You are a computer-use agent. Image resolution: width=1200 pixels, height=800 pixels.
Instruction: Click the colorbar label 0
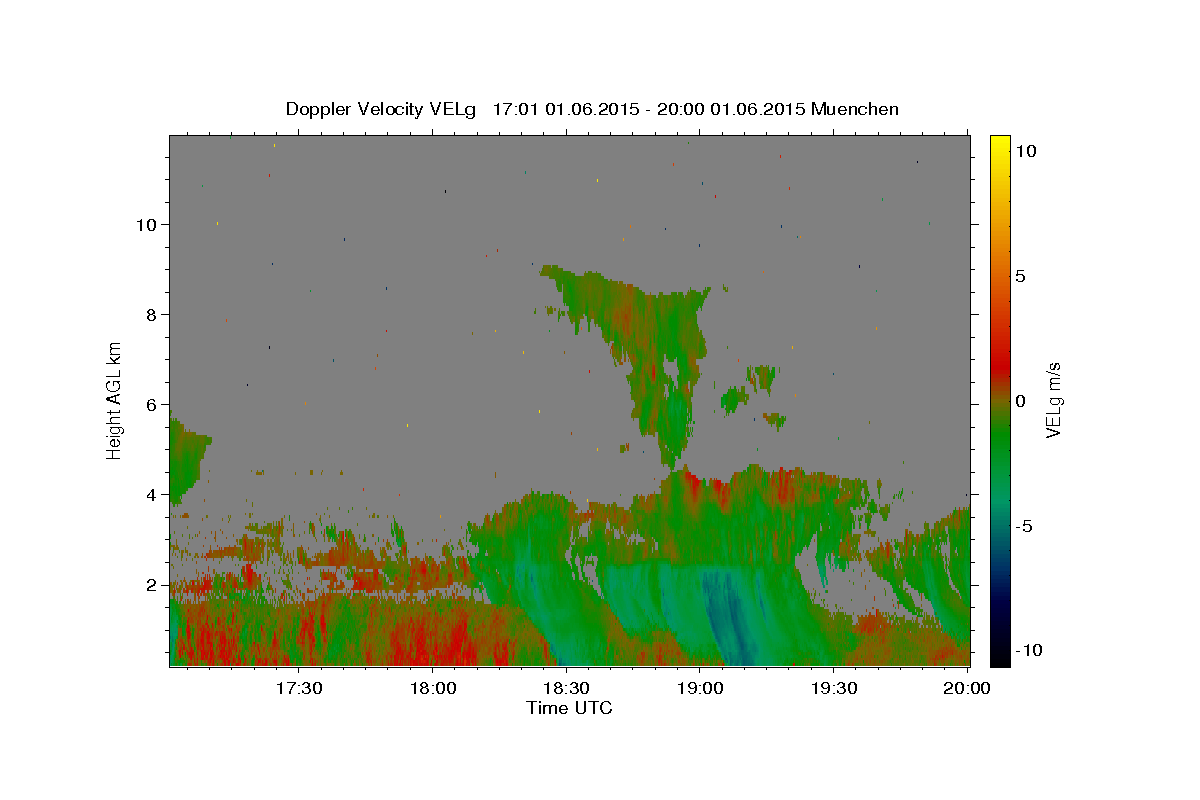1021,401
